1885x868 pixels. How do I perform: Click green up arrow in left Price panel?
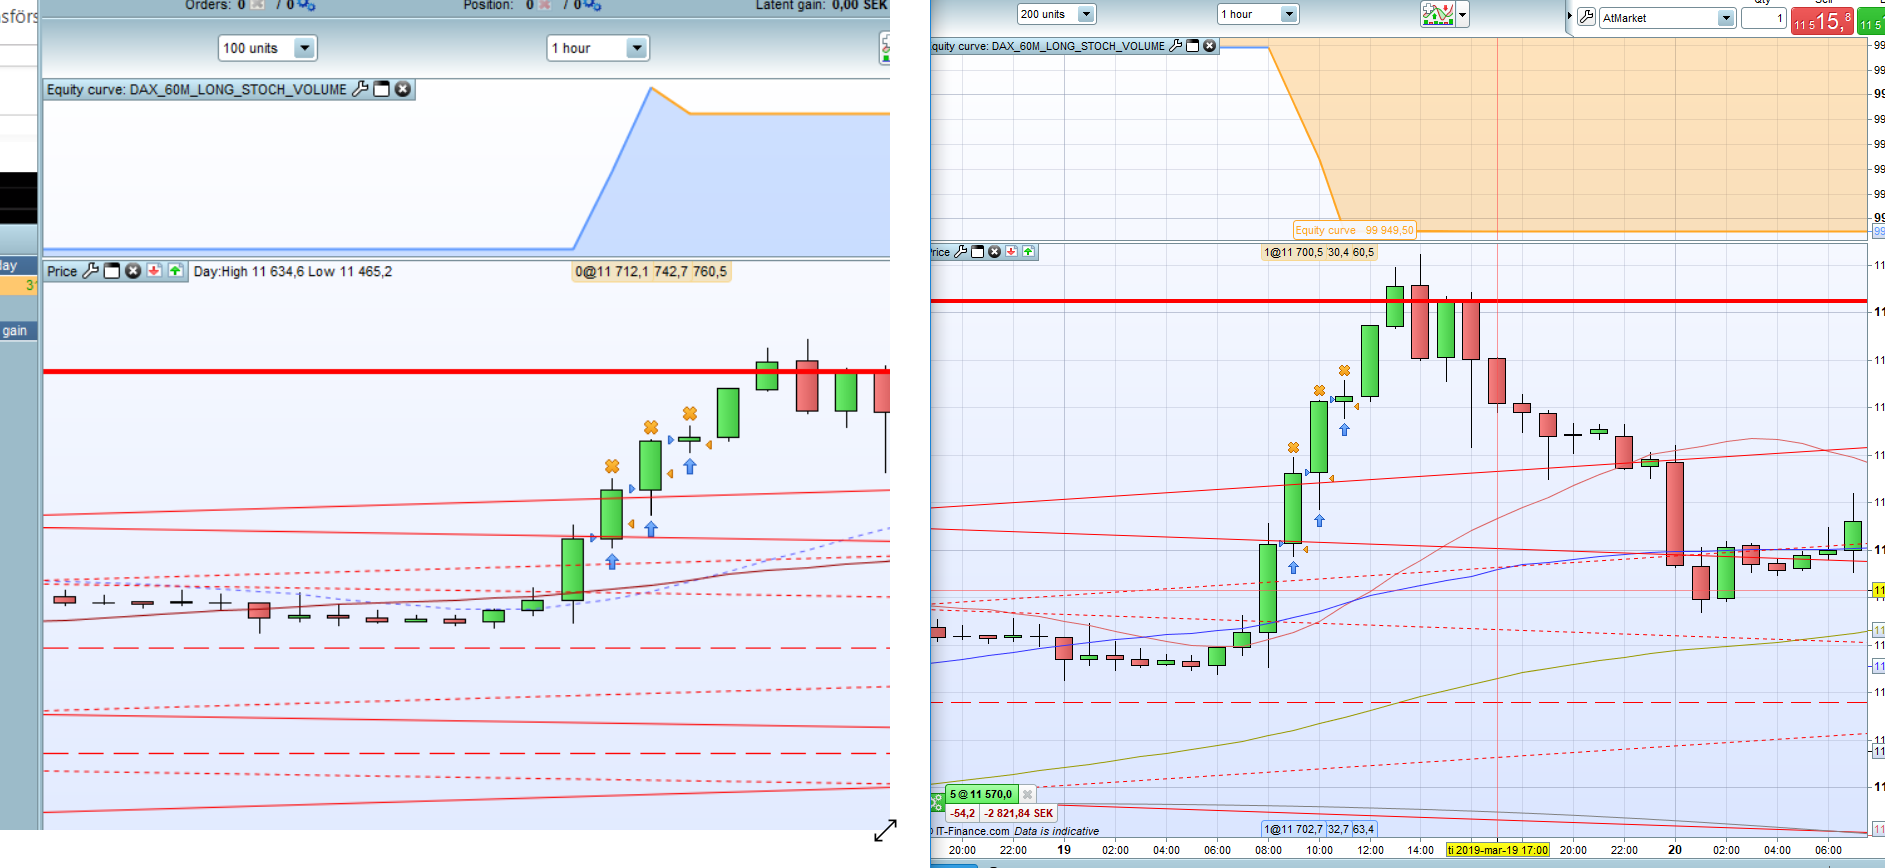click(x=176, y=271)
